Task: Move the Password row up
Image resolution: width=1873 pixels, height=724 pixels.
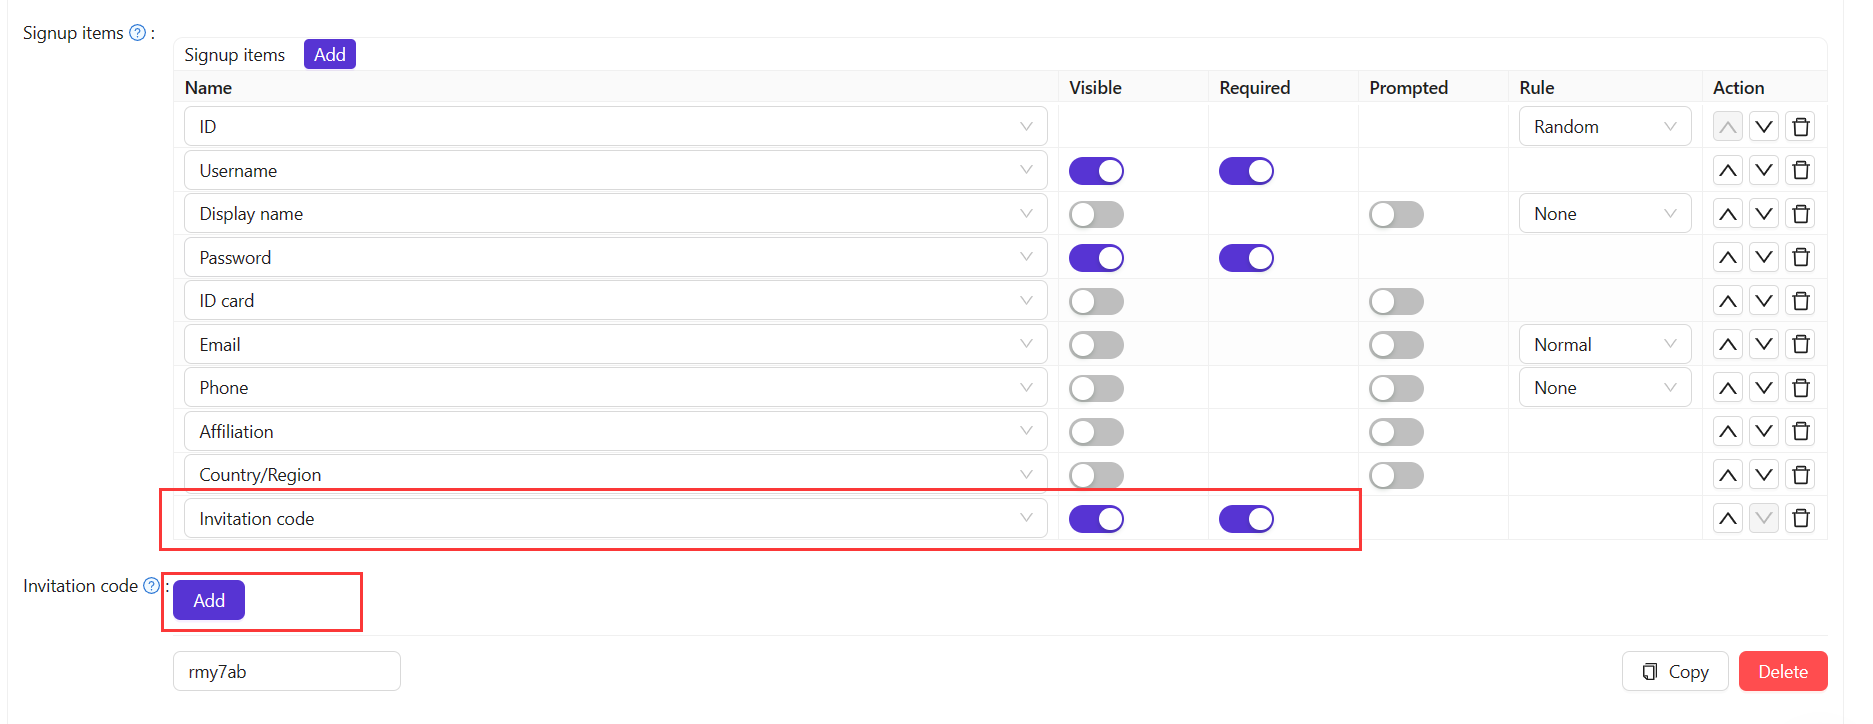Action: [1728, 258]
